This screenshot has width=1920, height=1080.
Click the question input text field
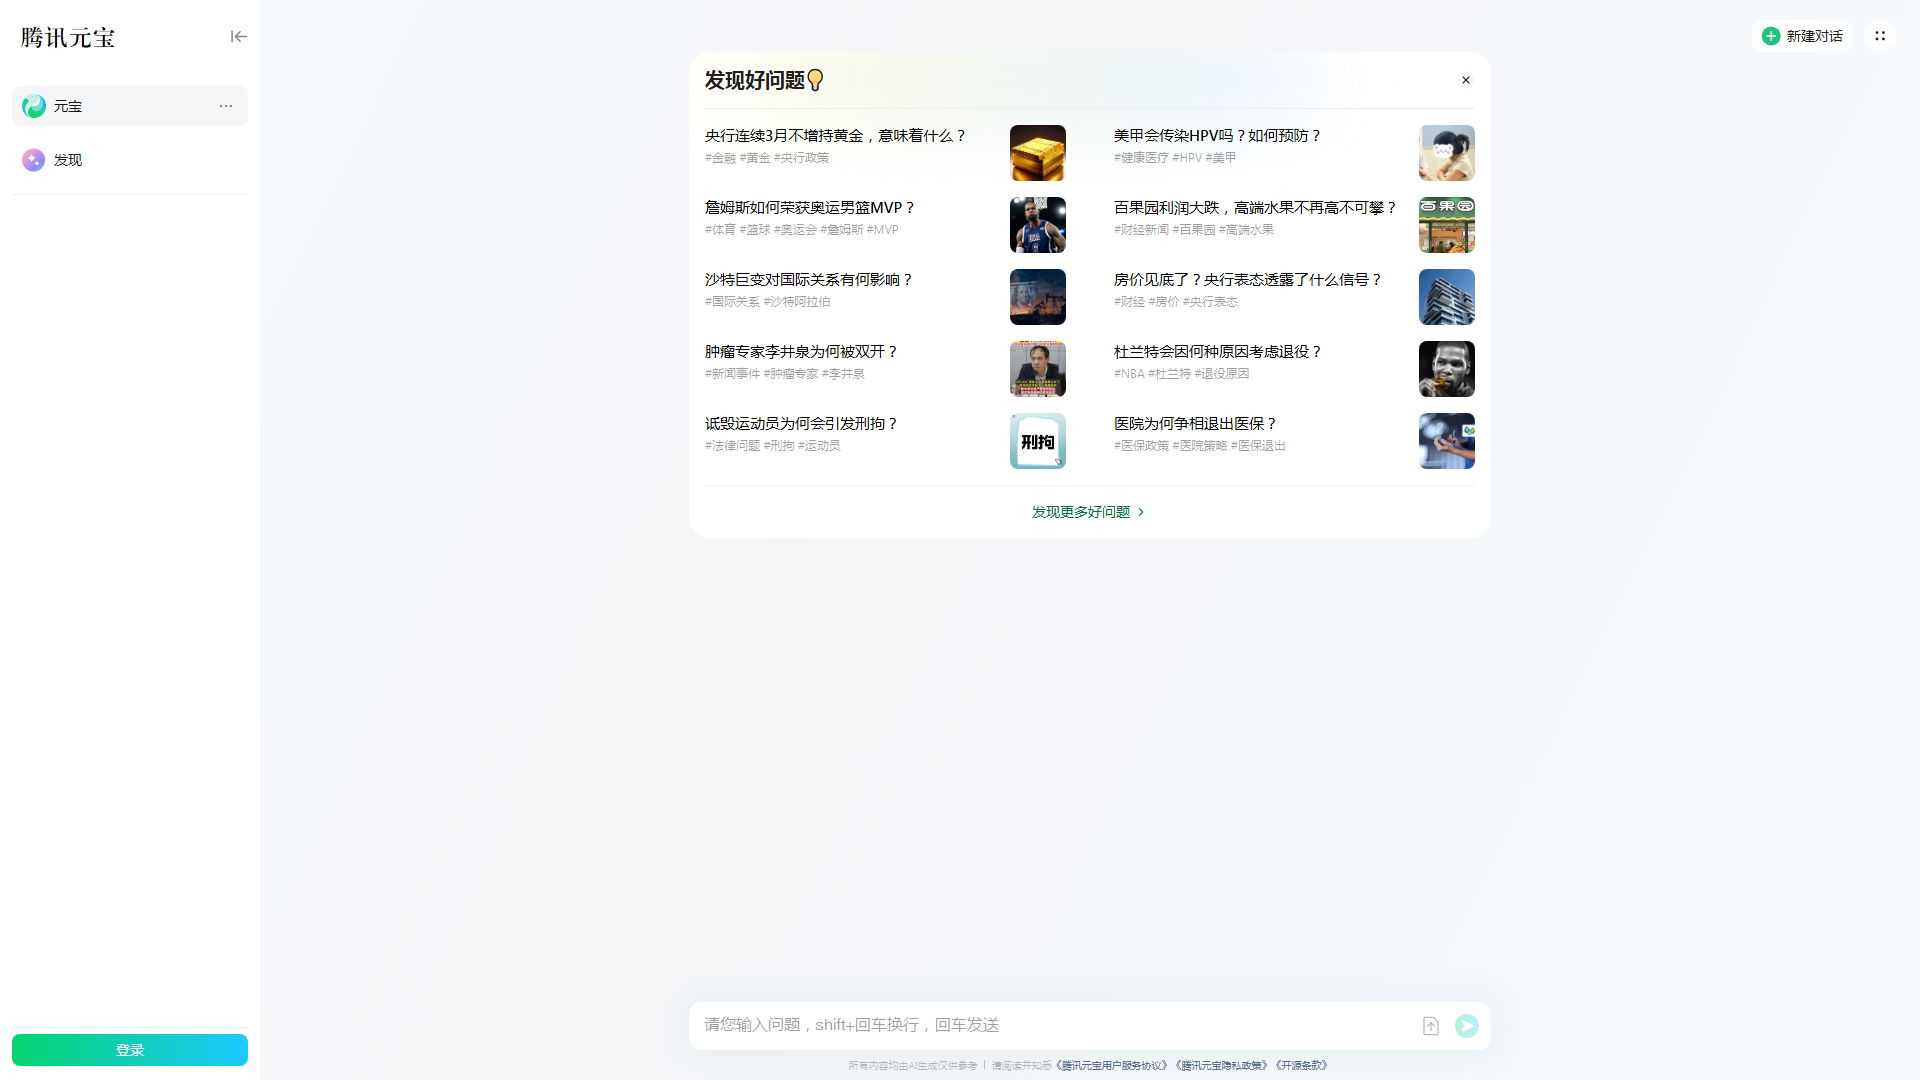click(x=1050, y=1025)
